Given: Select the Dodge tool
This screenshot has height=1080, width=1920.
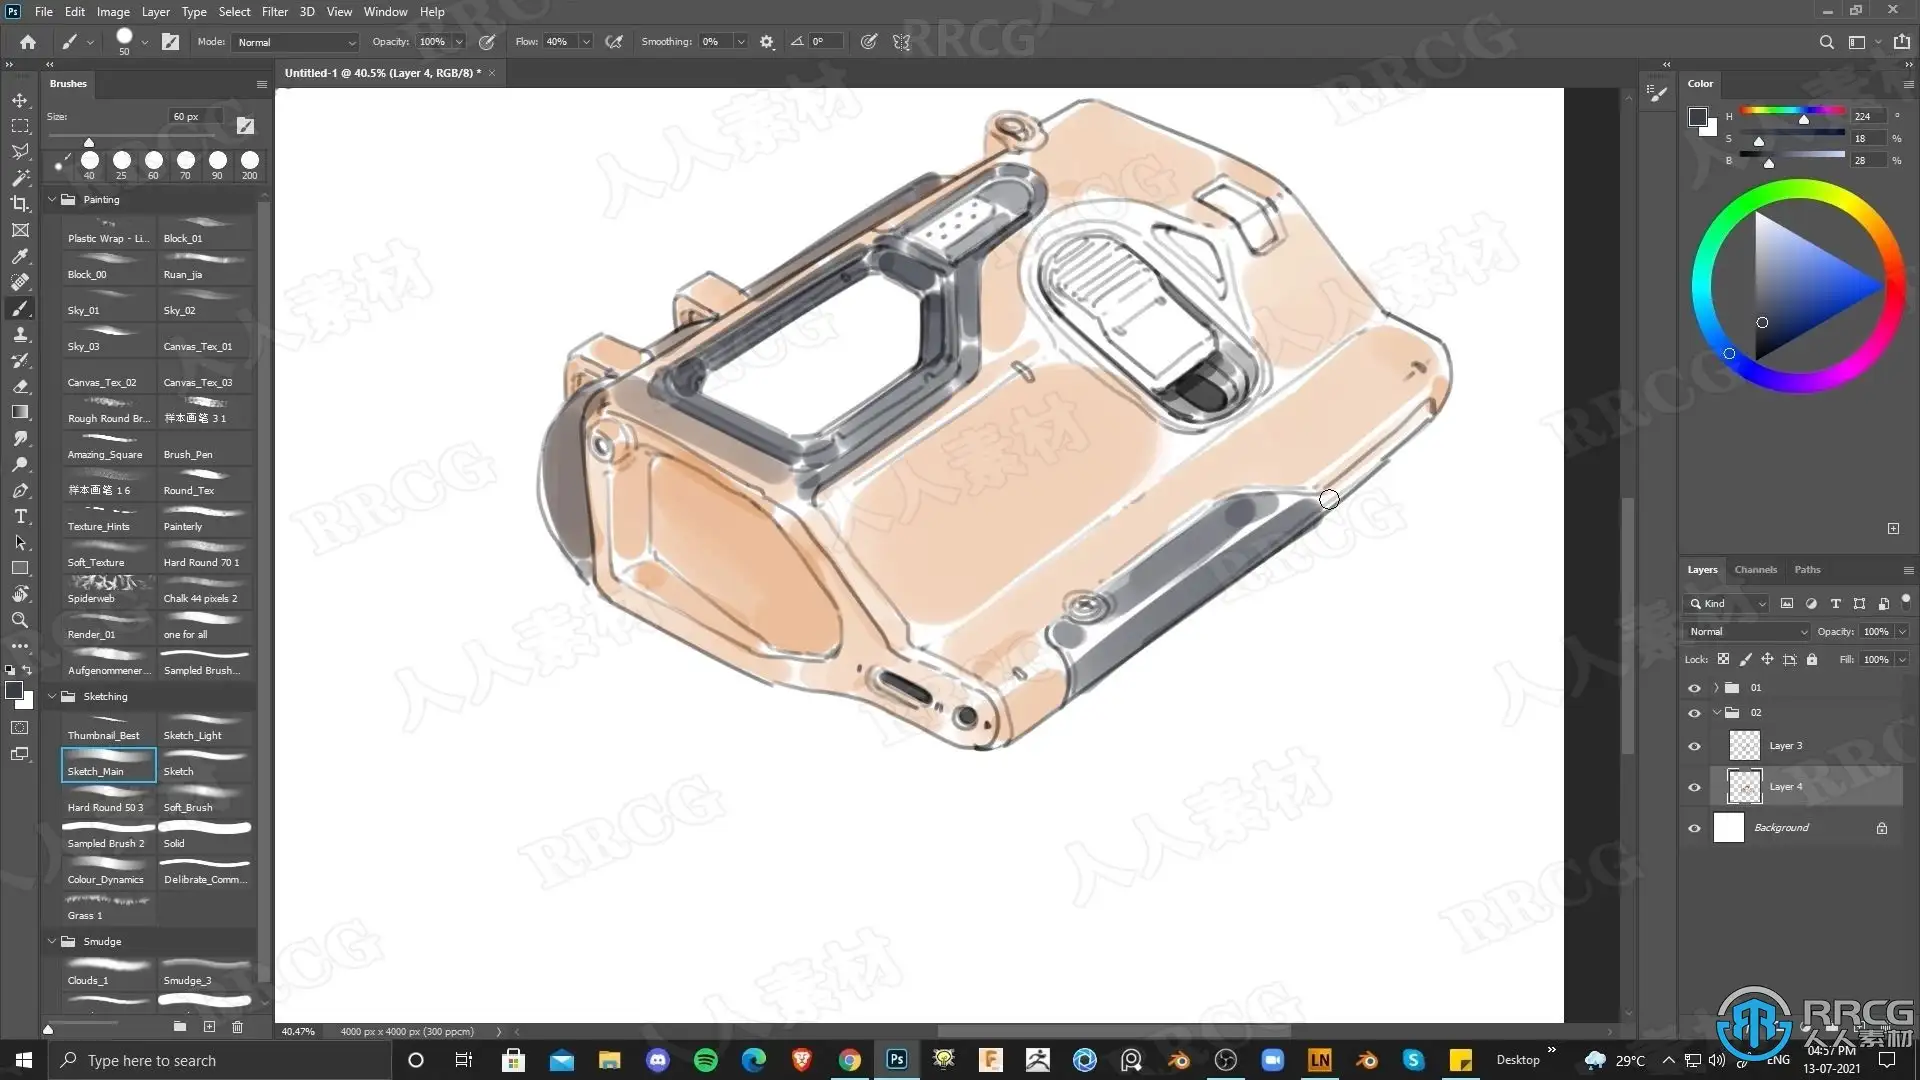Looking at the screenshot, I should [x=20, y=464].
